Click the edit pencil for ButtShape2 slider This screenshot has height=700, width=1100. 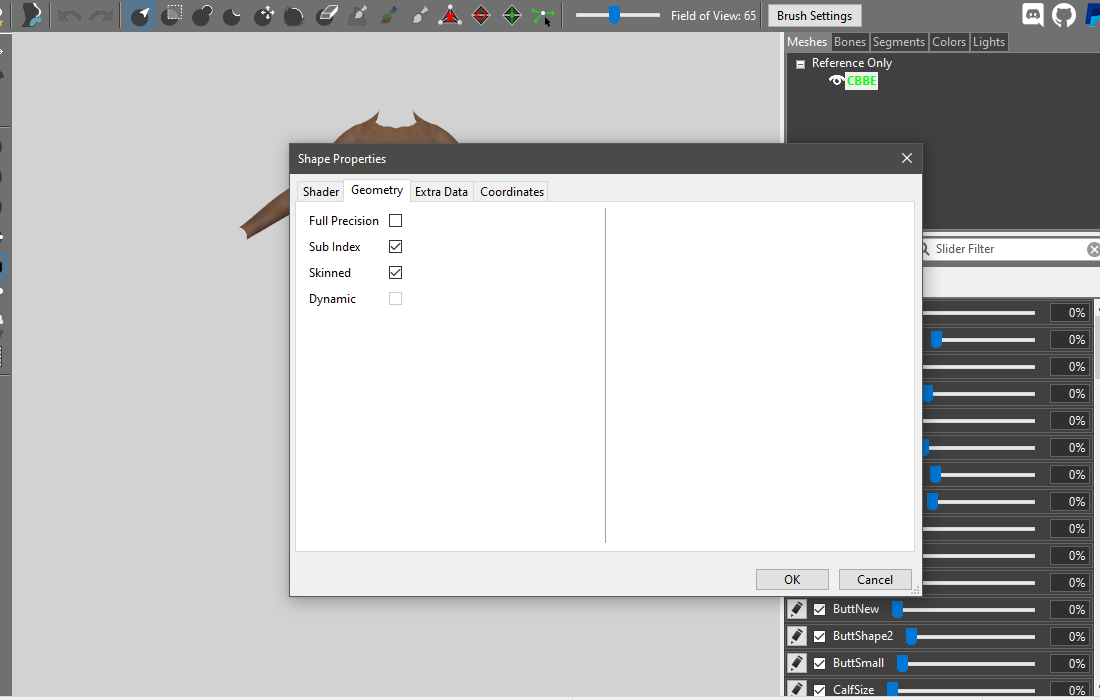coord(796,636)
